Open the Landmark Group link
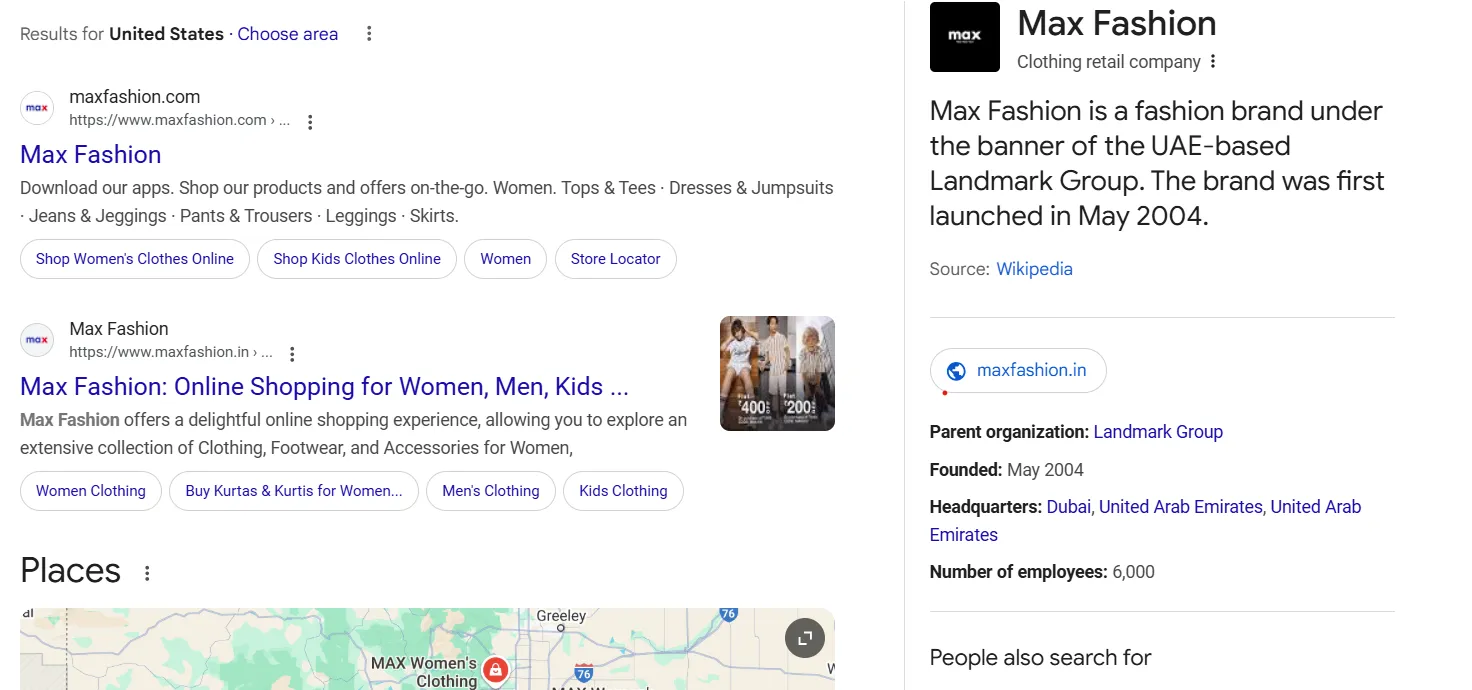 1158,431
